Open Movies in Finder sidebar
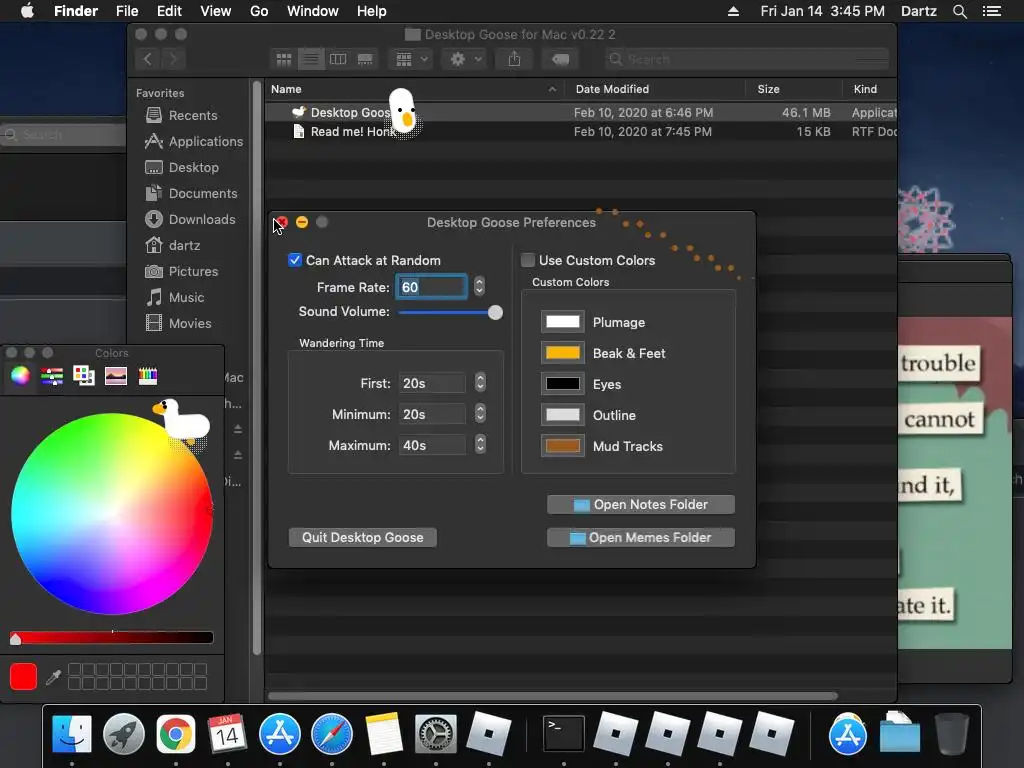 click(178, 323)
